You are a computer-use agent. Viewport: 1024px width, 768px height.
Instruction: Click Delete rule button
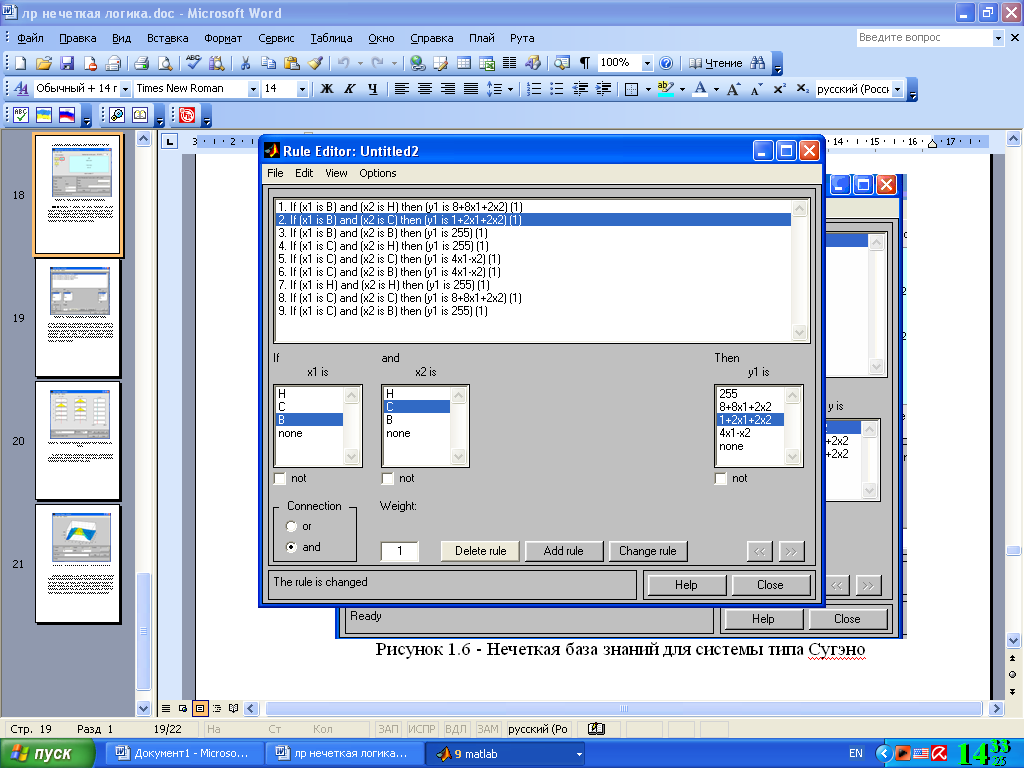point(480,551)
